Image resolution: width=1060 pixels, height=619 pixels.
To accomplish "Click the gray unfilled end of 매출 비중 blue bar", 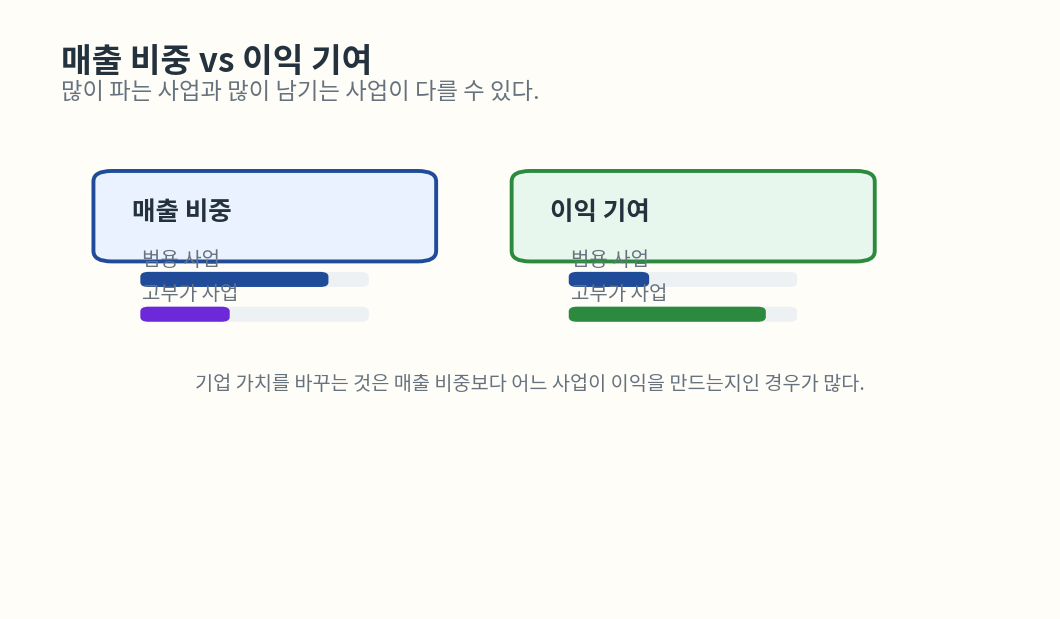I will point(349,279).
